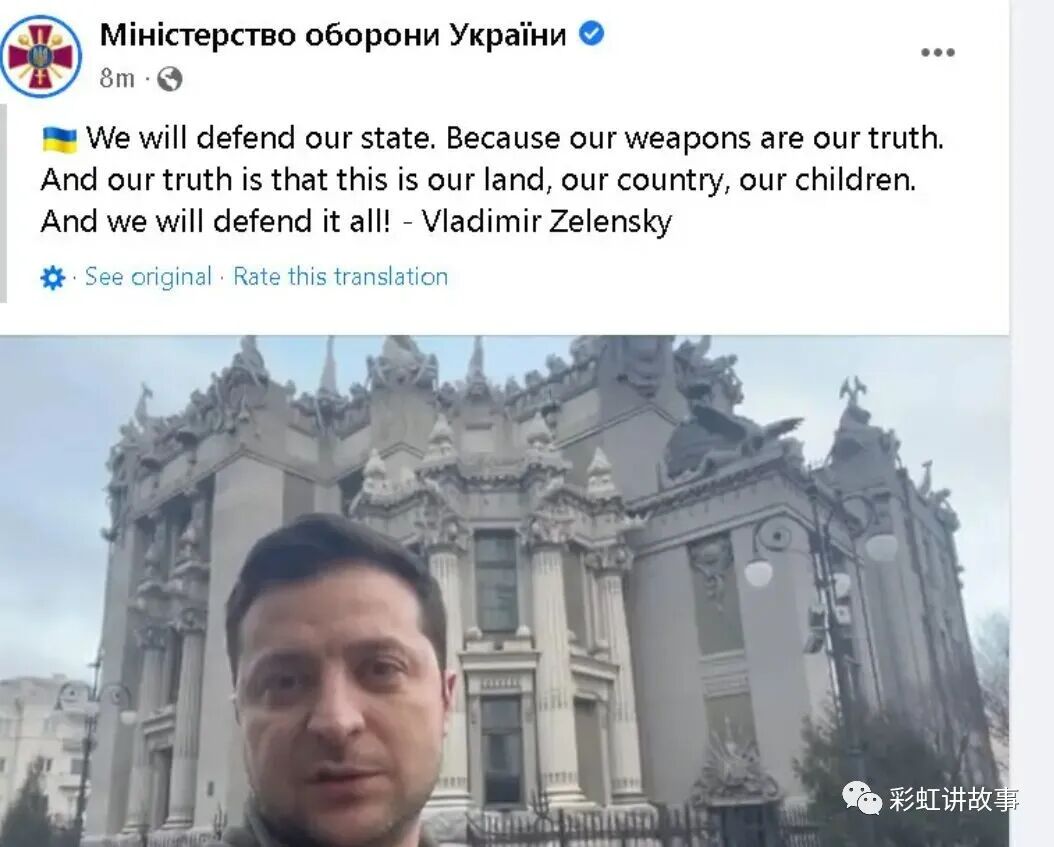Image resolution: width=1054 pixels, height=847 pixels.
Task: Open the three-dot post options menu
Action: pyautogui.click(x=938, y=52)
